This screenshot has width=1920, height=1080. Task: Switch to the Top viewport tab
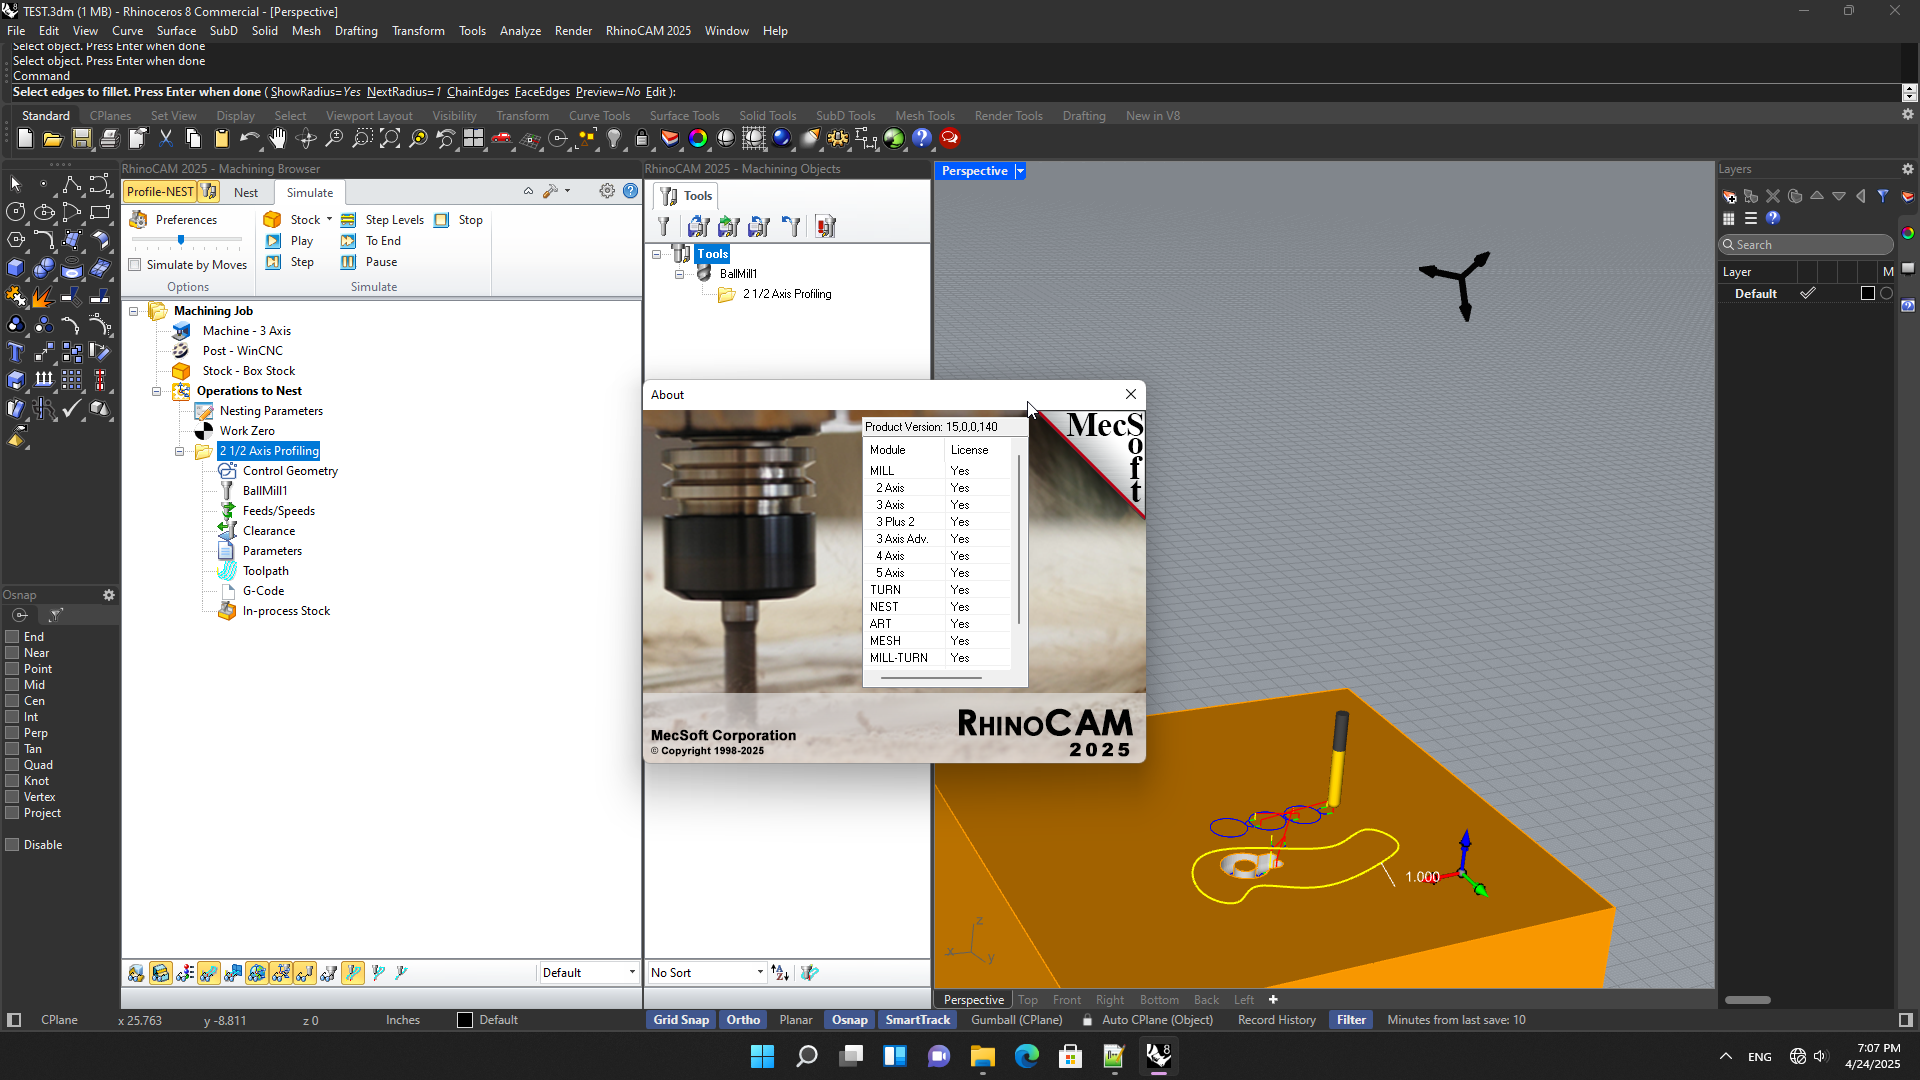pos(1028,1000)
